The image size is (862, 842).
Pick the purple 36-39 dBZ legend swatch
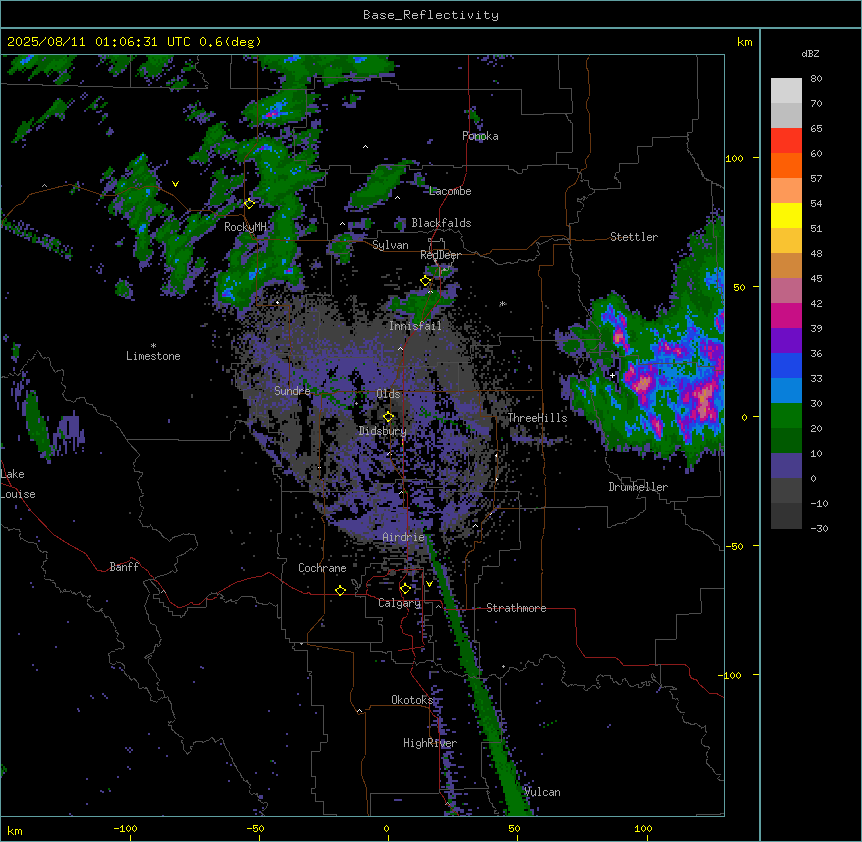coord(786,341)
